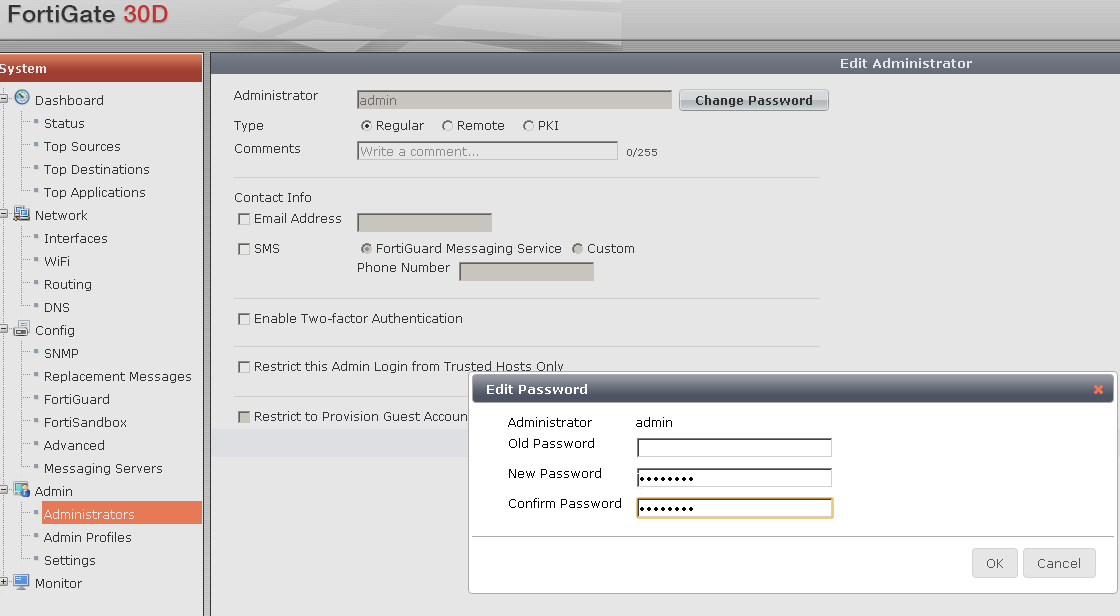Image resolution: width=1120 pixels, height=616 pixels.
Task: Collapse the Dashboard tree node
Action: pos(4,99)
